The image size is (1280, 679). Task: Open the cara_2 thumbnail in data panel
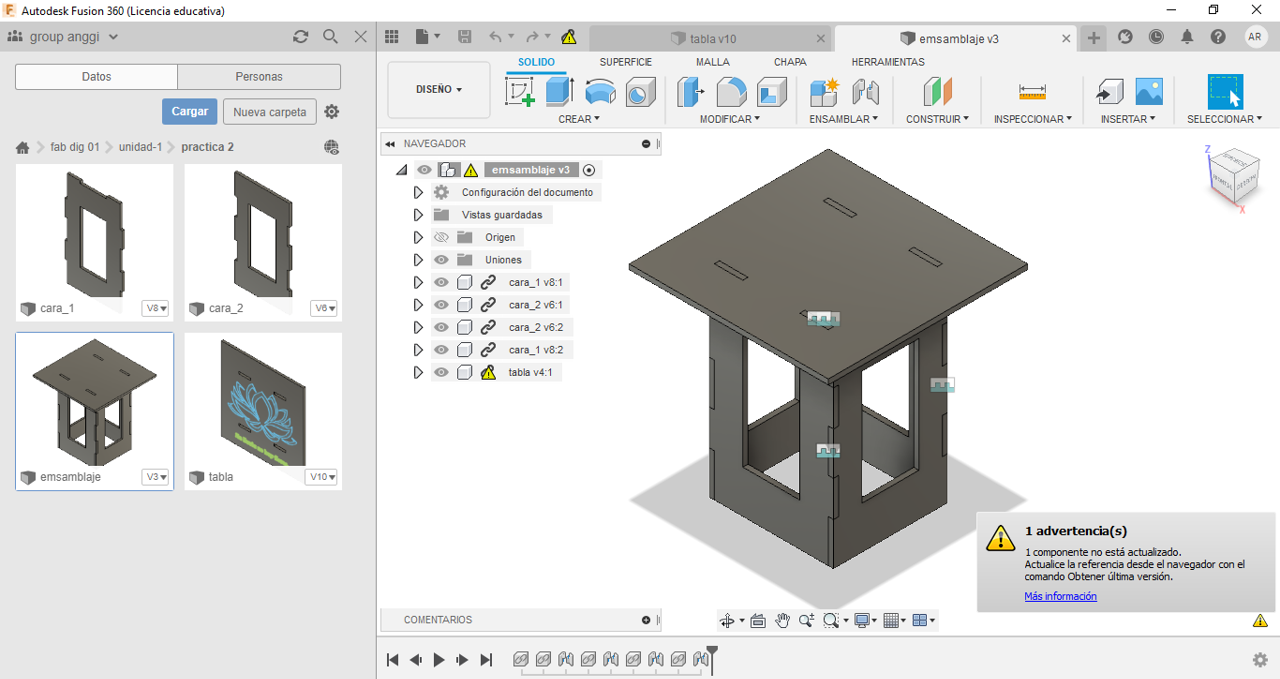pyautogui.click(x=263, y=232)
